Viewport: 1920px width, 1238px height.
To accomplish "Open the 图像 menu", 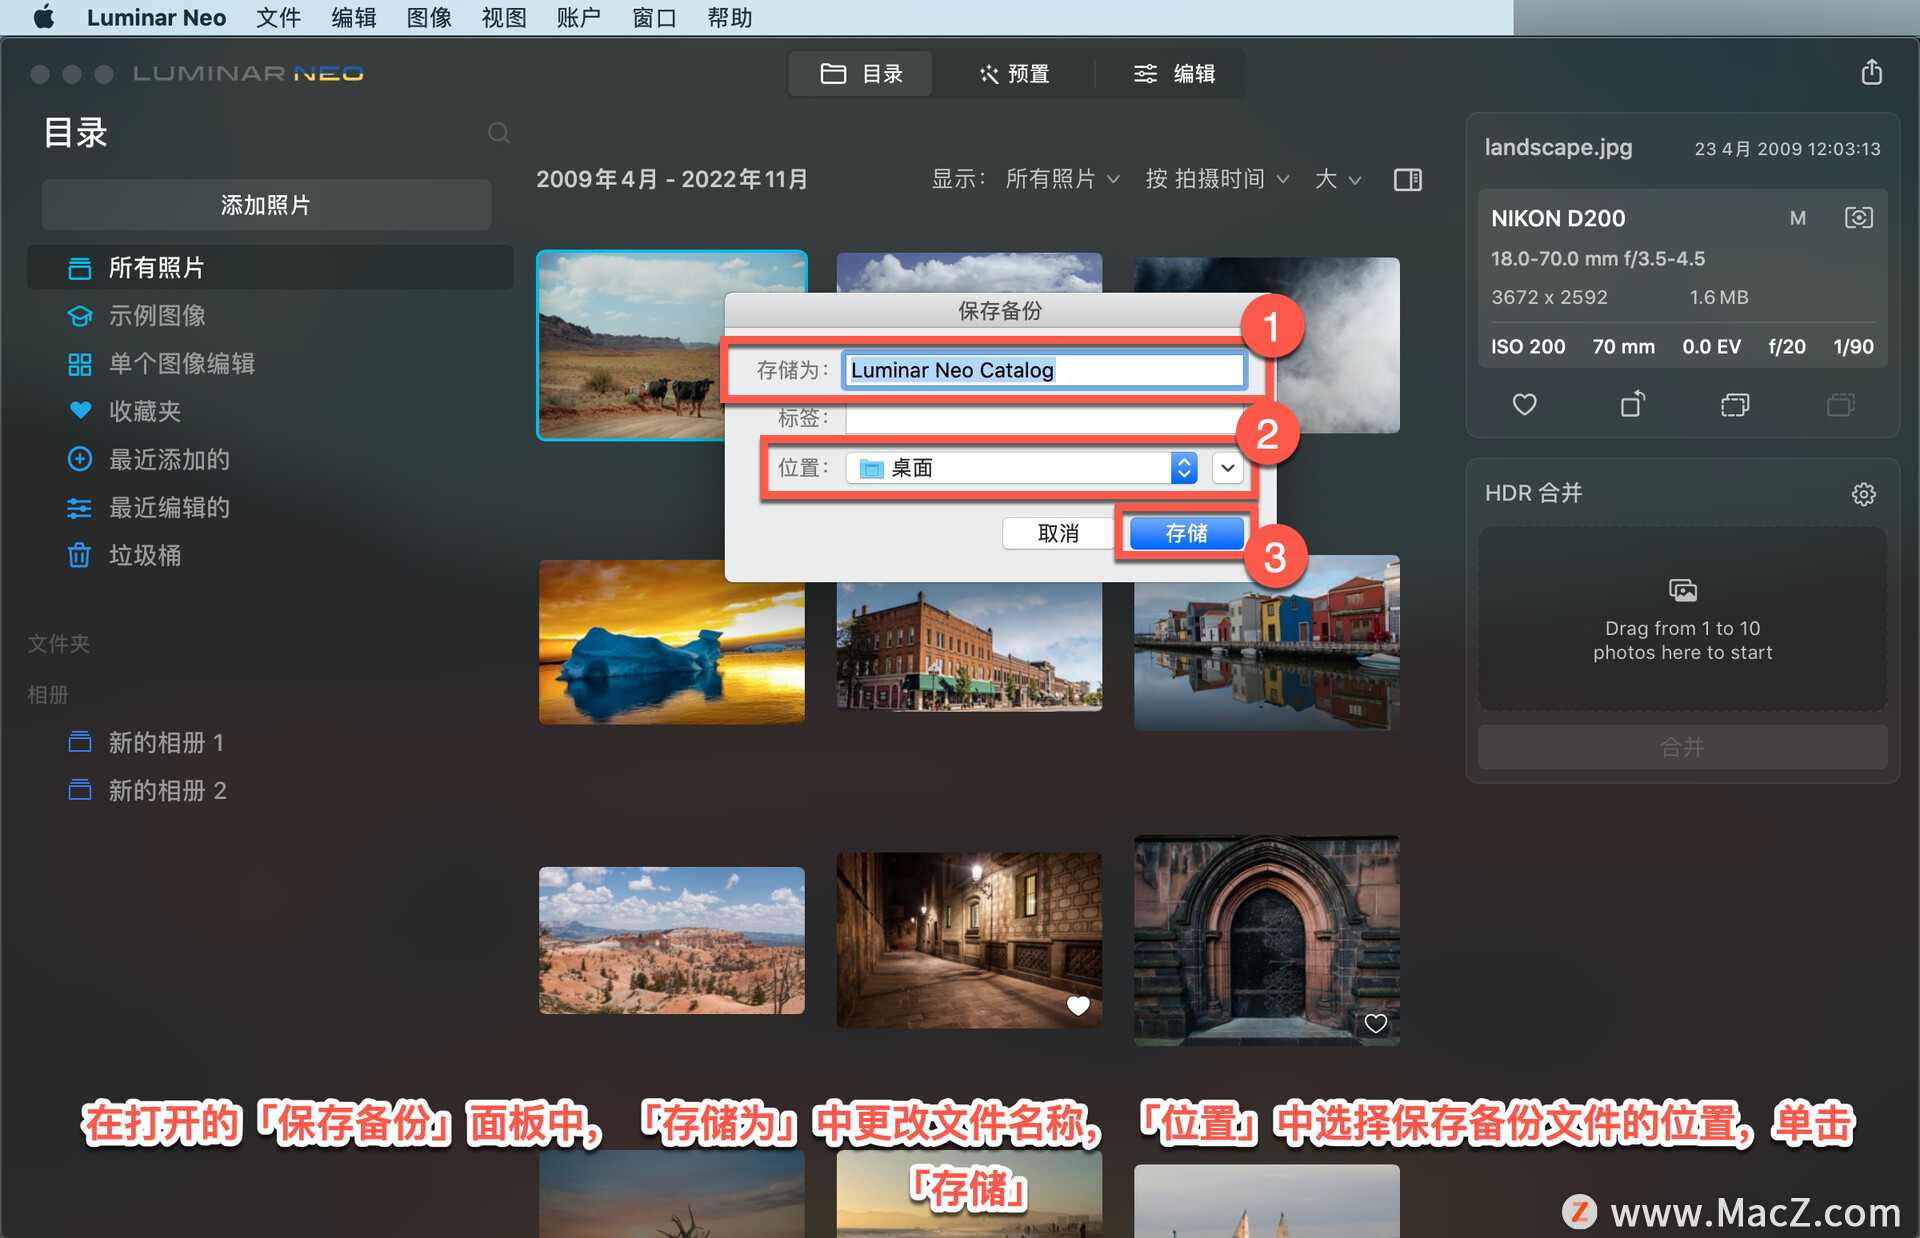I will 429,18.
